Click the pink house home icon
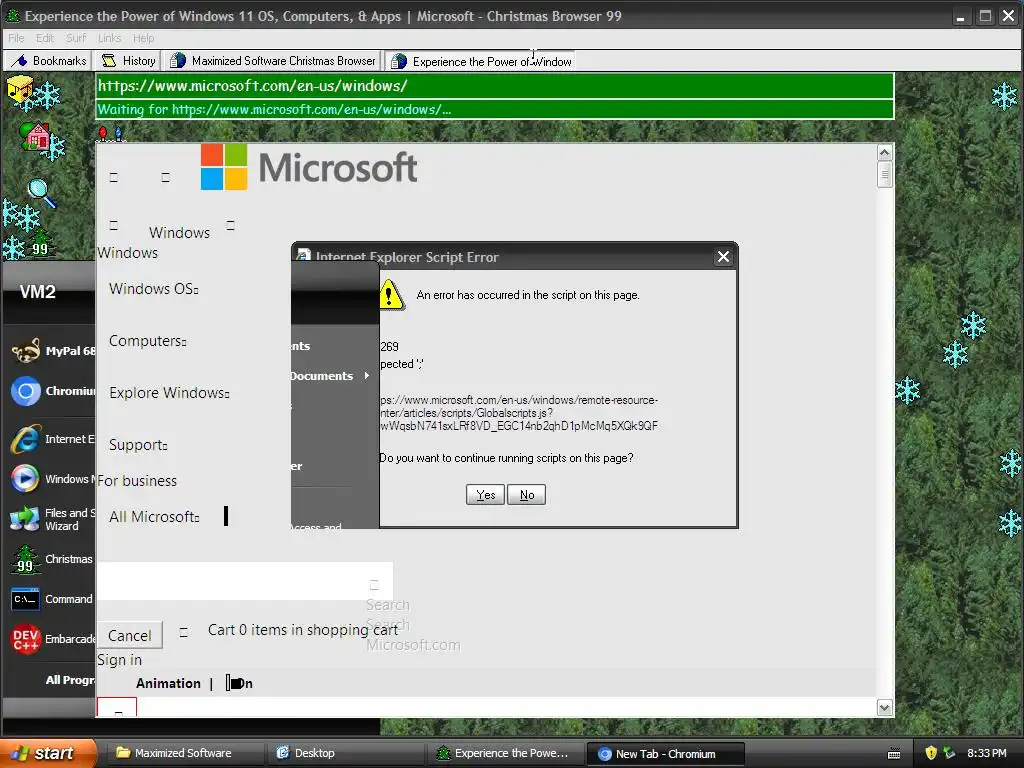The width and height of the screenshot is (1024, 768). tap(35, 136)
